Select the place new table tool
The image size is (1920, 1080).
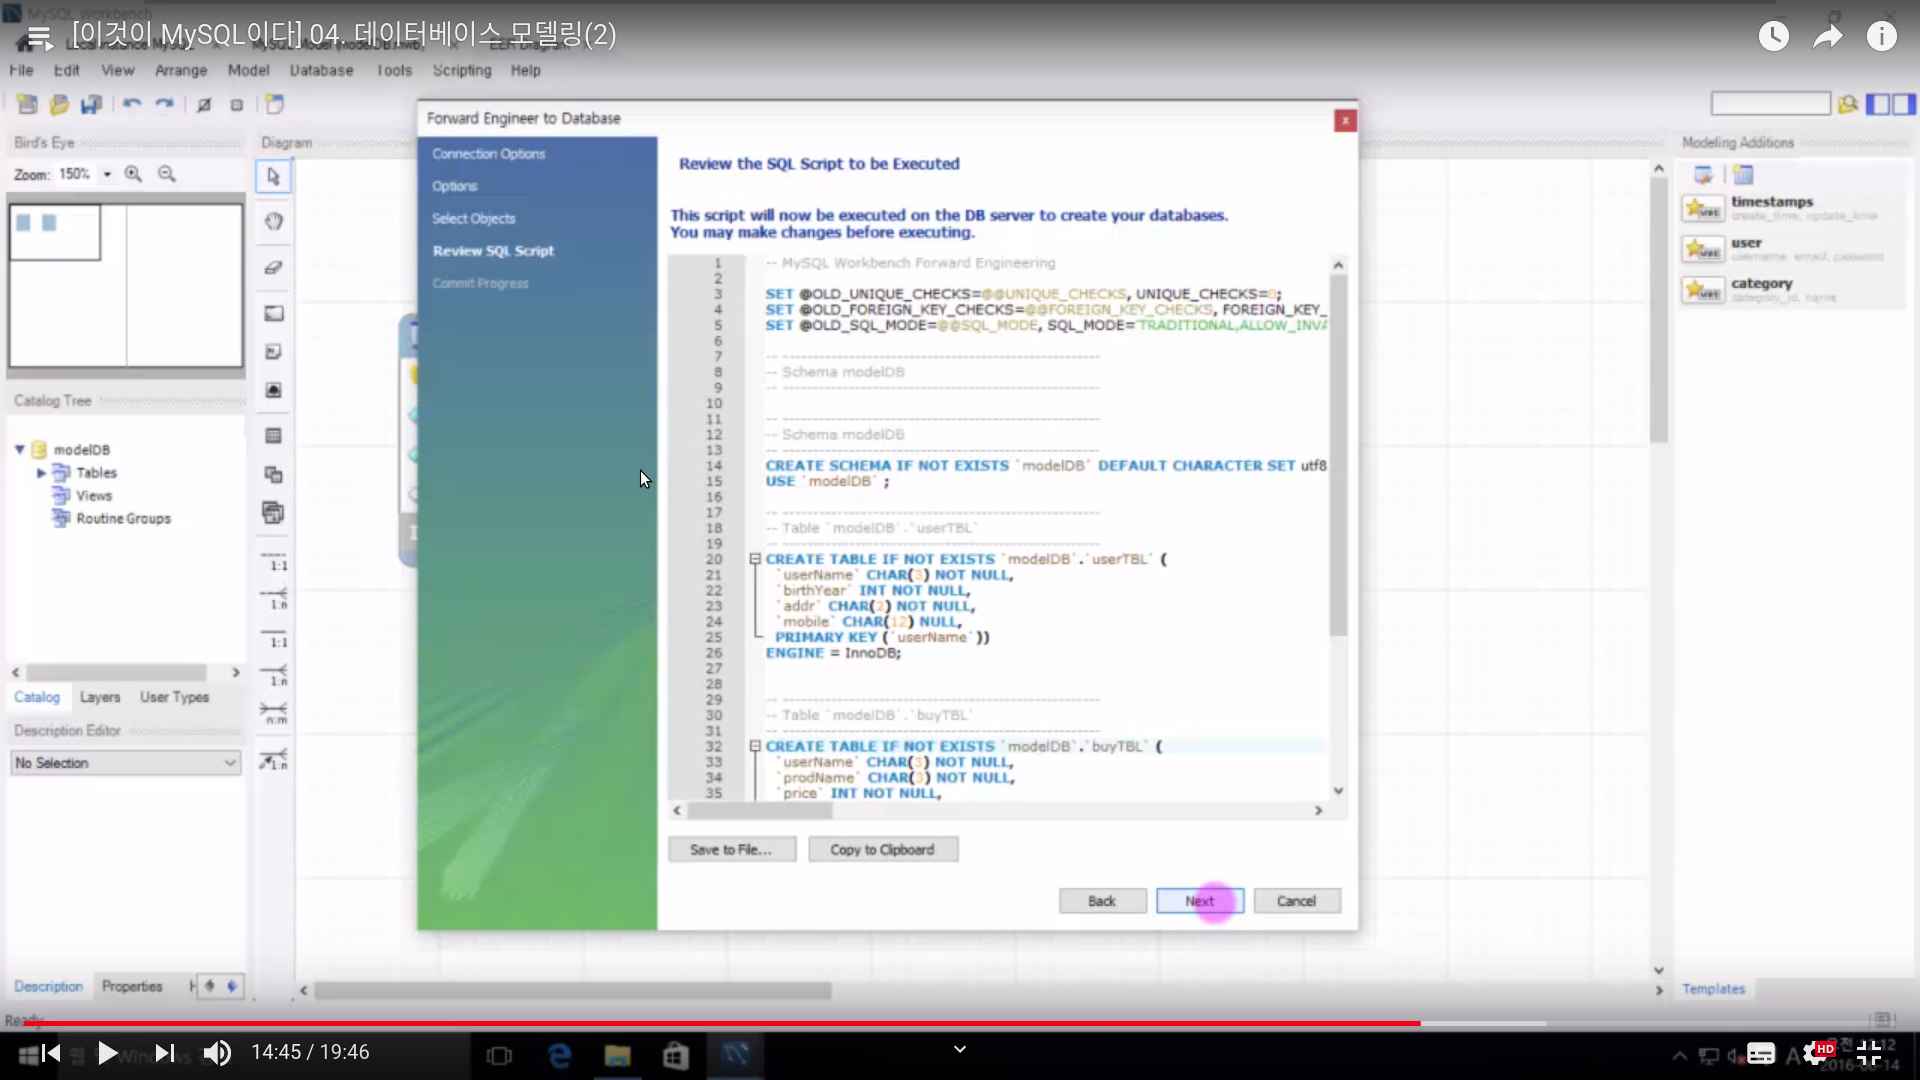point(273,436)
